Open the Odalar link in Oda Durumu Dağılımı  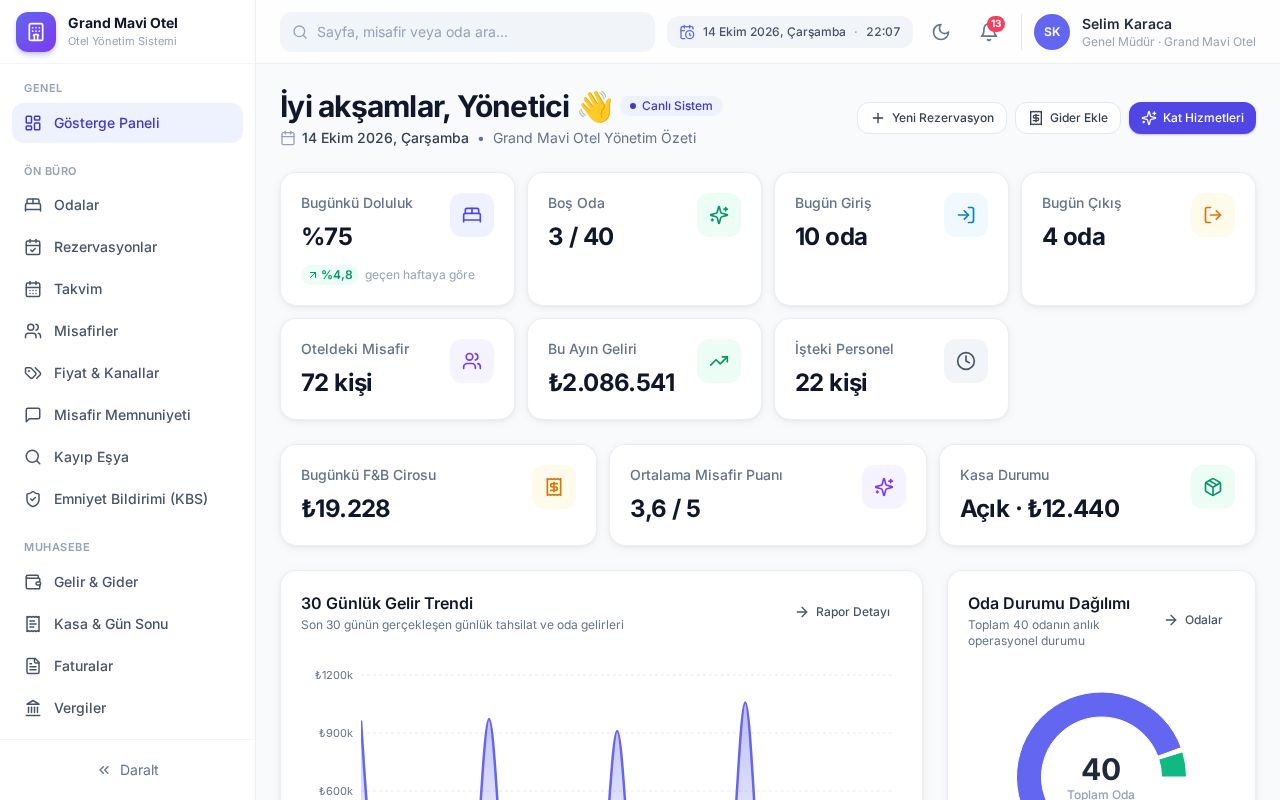click(x=1194, y=620)
